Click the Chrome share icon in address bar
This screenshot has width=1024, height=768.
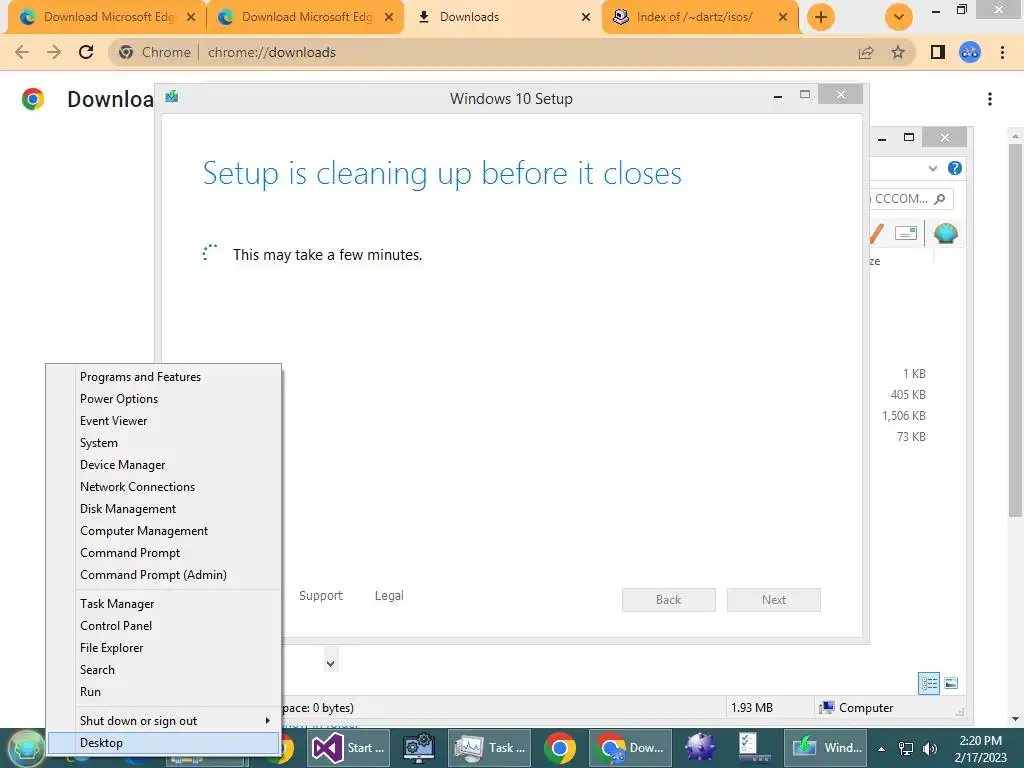866,52
